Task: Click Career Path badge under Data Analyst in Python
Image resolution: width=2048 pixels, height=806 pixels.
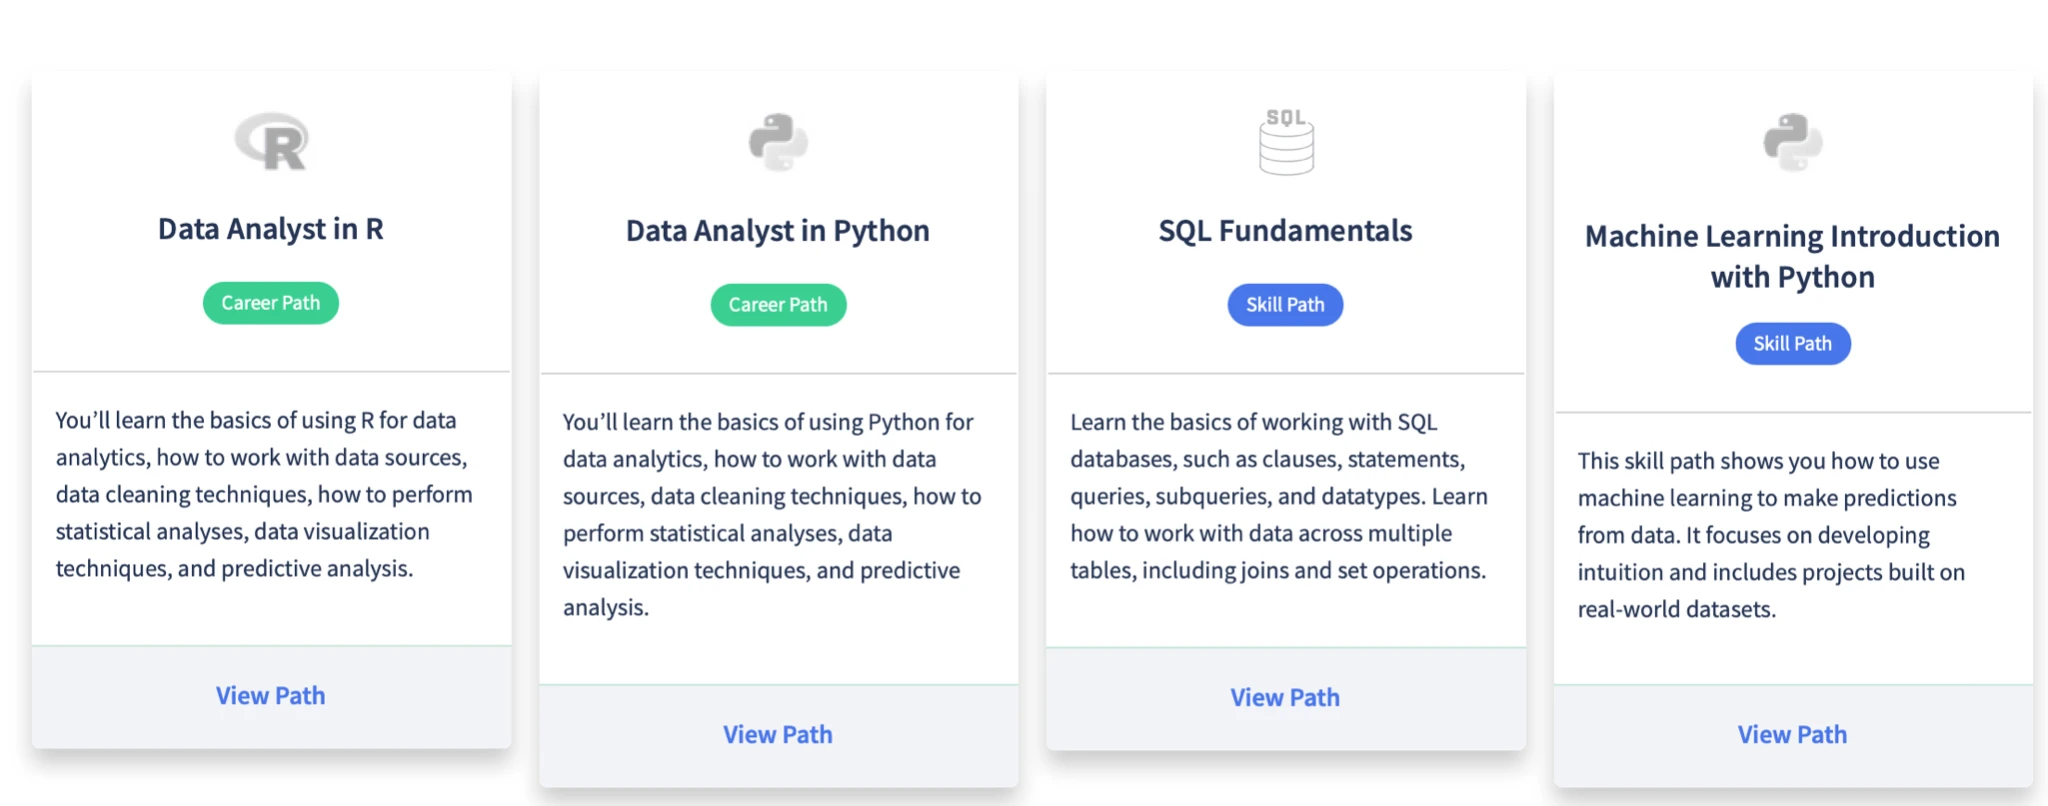Action: click(x=778, y=305)
